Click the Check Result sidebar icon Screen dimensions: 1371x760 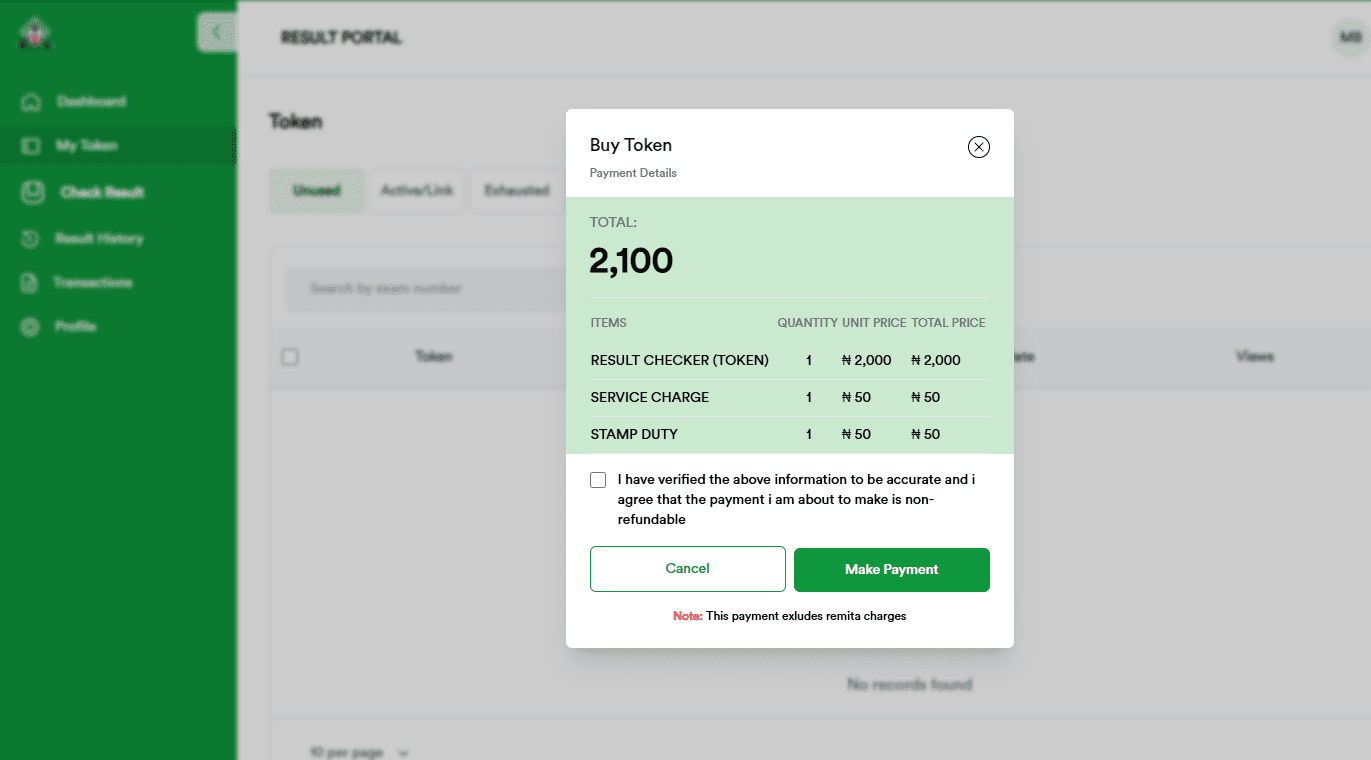coord(33,192)
